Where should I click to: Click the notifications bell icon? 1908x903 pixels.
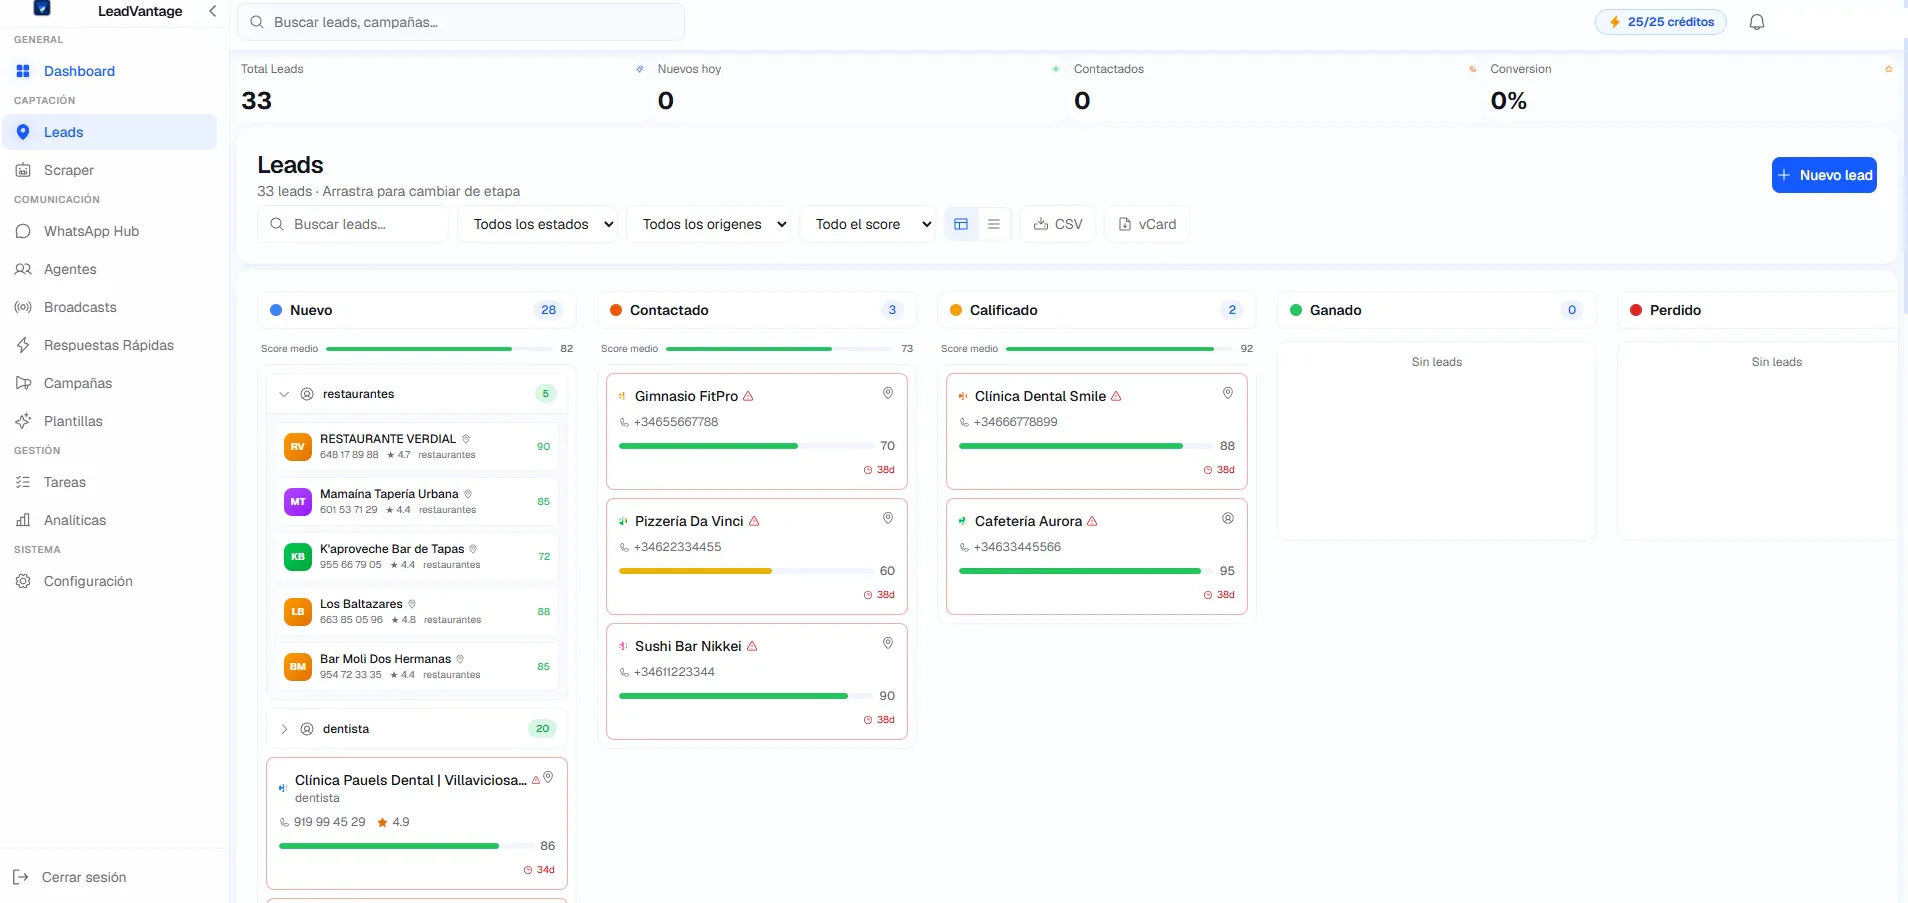(x=1757, y=22)
